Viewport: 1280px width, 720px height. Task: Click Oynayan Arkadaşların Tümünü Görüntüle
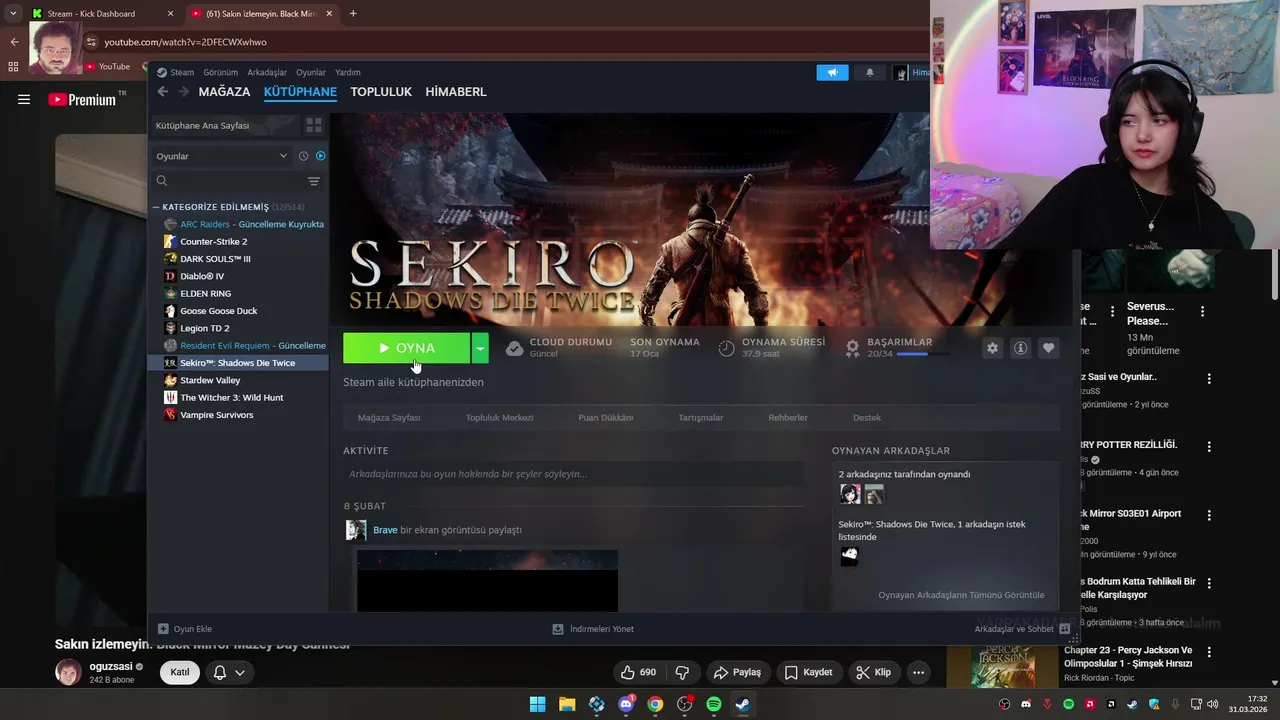pyautogui.click(x=961, y=595)
